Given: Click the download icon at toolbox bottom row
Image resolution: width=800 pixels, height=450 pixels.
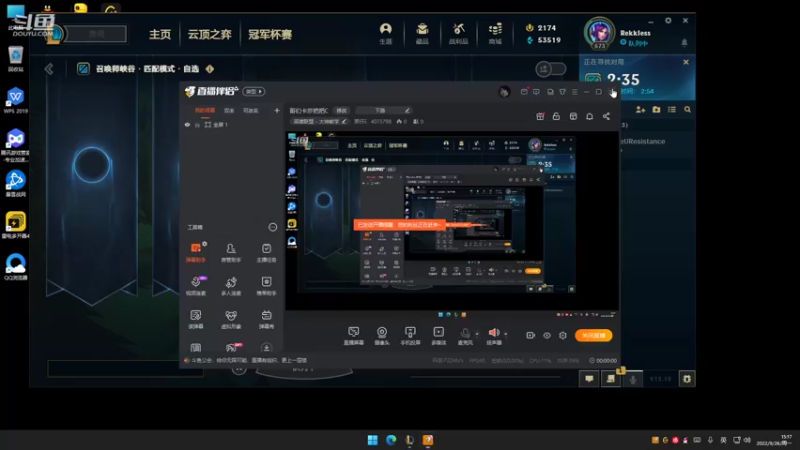Looking at the screenshot, I should [x=266, y=348].
